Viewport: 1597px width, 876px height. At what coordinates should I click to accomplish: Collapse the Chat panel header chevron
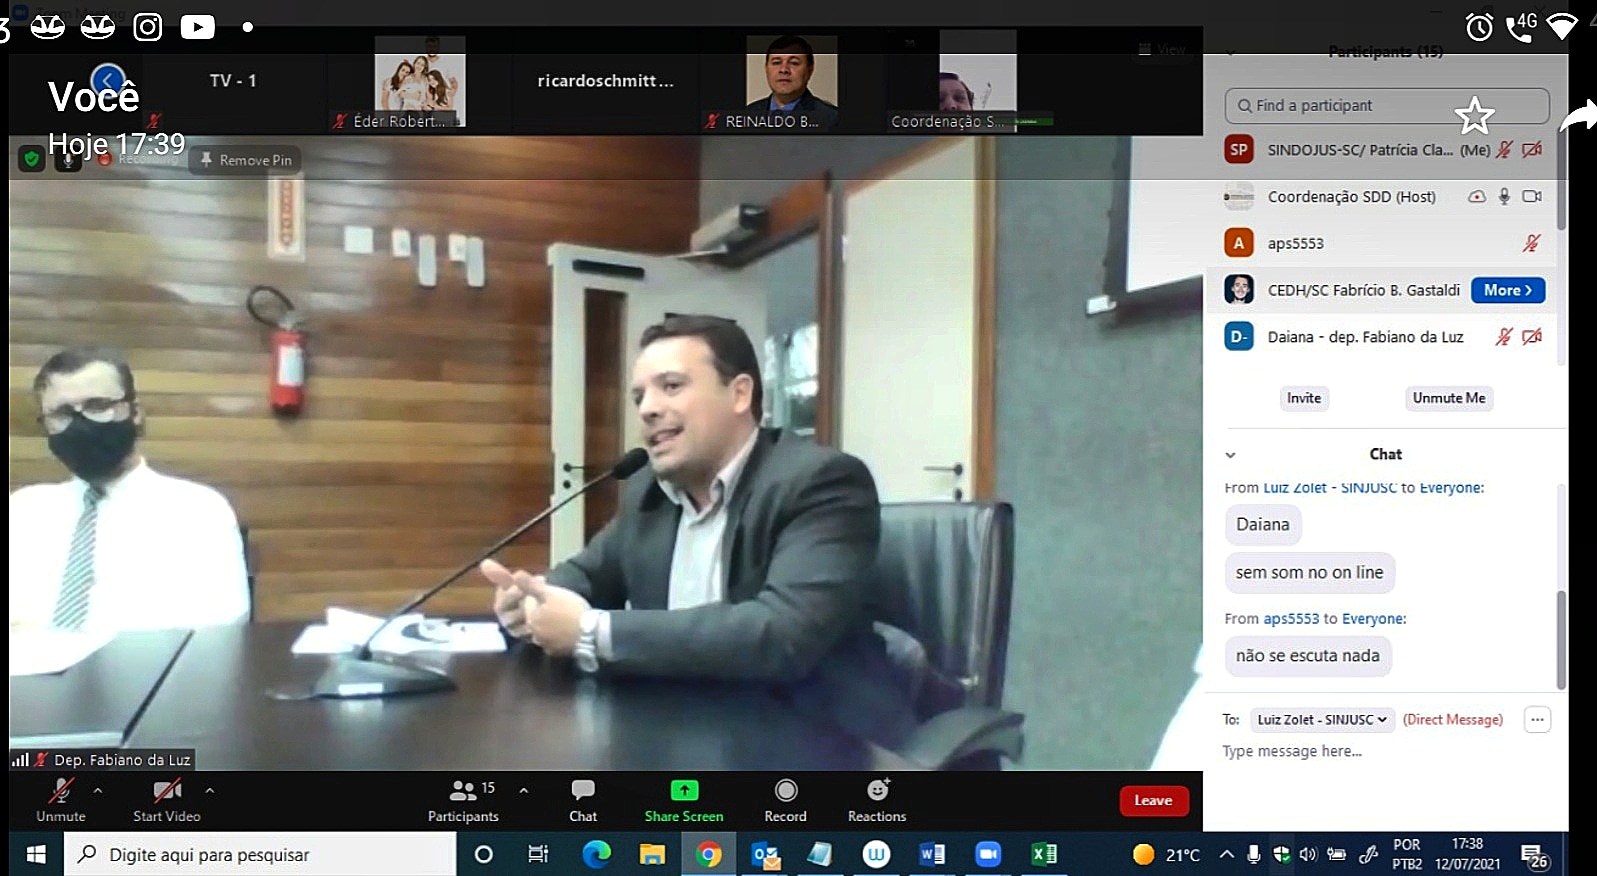click(x=1231, y=455)
